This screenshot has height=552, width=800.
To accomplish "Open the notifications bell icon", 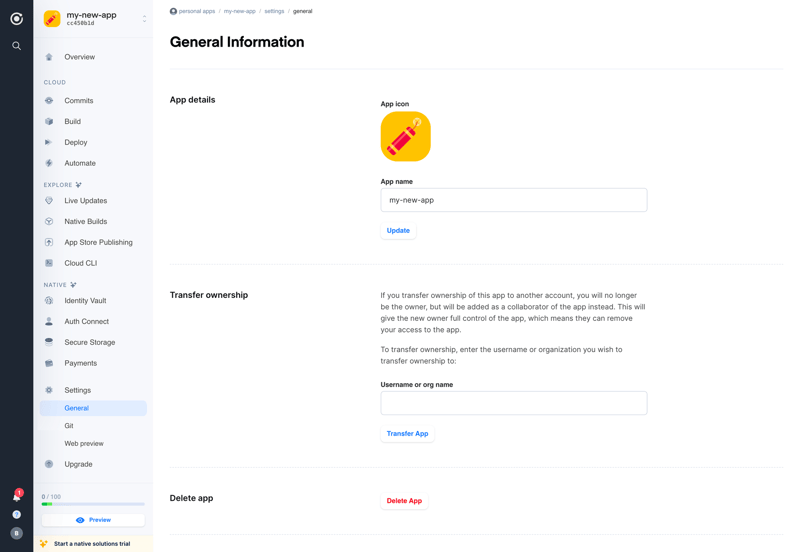I will point(17,496).
